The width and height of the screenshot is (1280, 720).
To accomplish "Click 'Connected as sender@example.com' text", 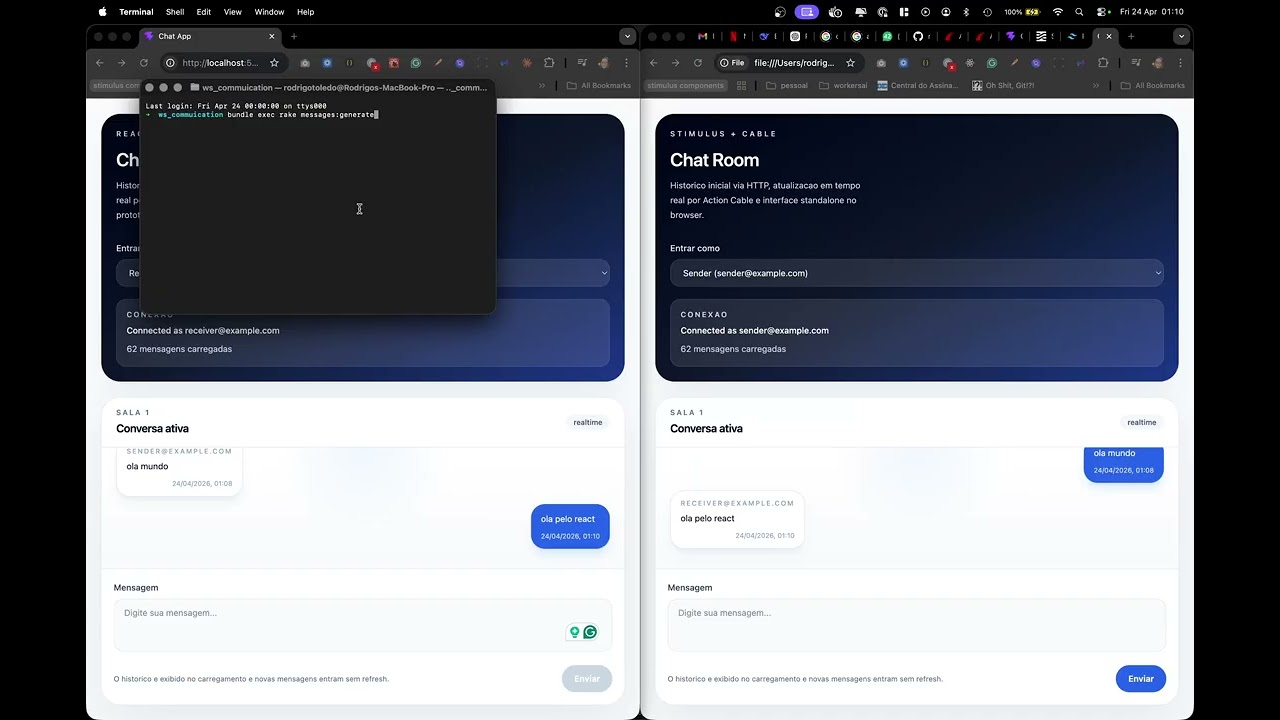I will point(754,330).
